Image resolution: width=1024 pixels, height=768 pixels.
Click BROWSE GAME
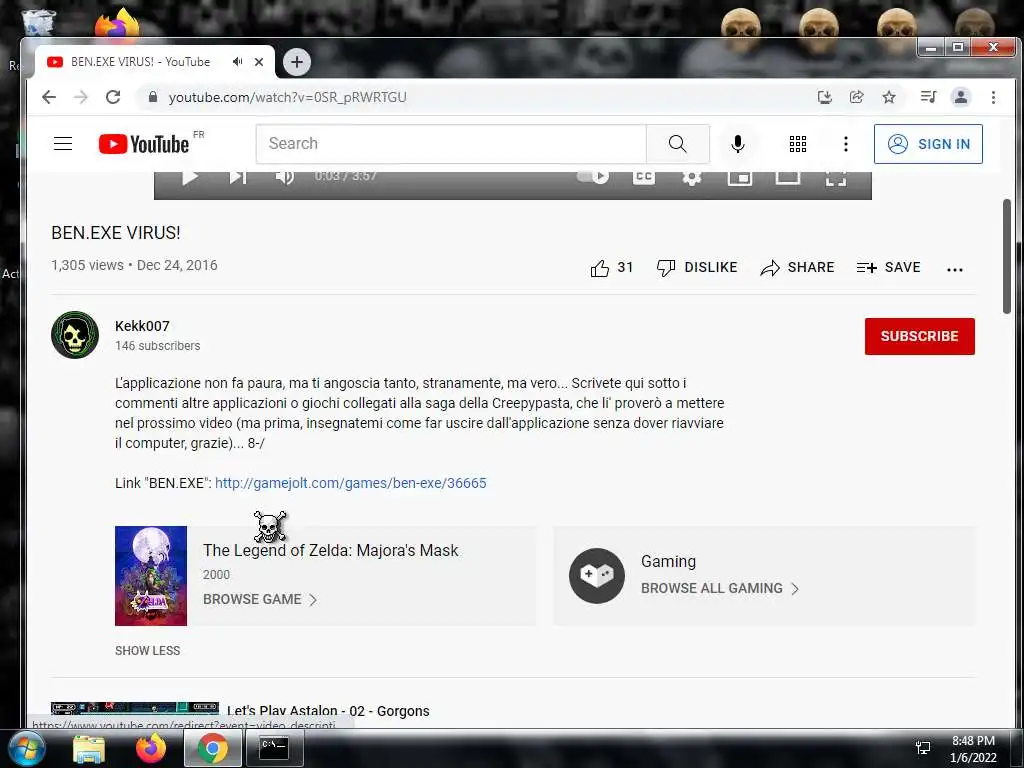click(x=260, y=600)
